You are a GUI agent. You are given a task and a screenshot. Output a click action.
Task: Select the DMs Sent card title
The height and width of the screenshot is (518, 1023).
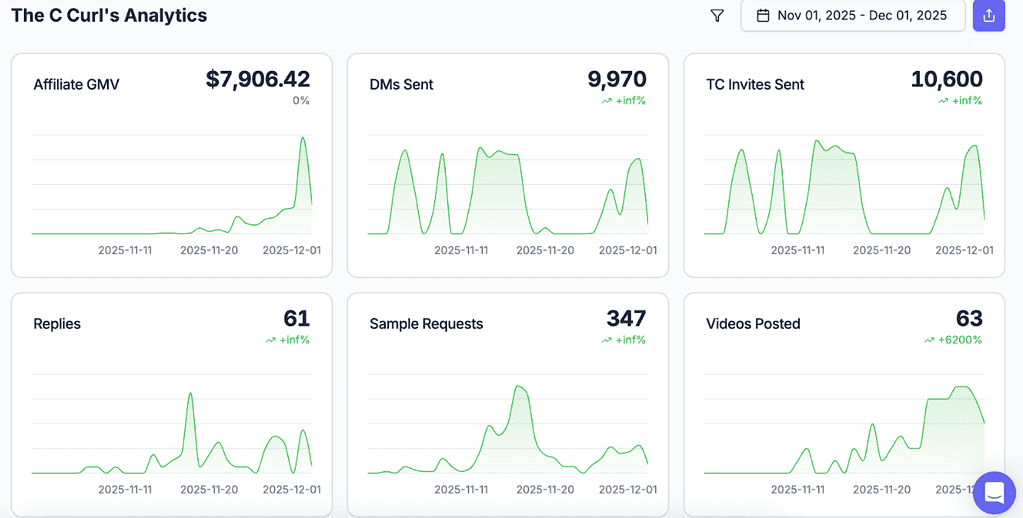coord(401,85)
